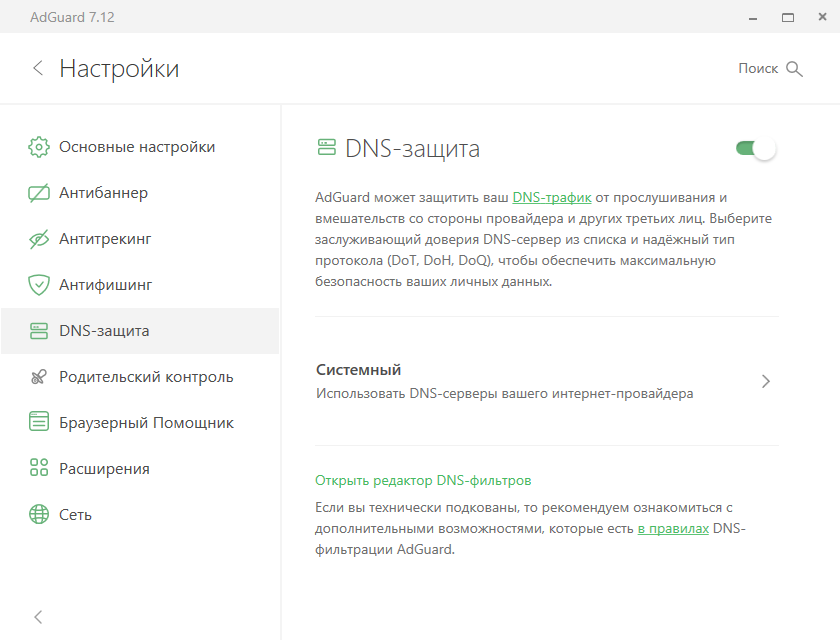Open the Антибаннер section
This screenshot has height=640, width=840.
tap(140, 193)
